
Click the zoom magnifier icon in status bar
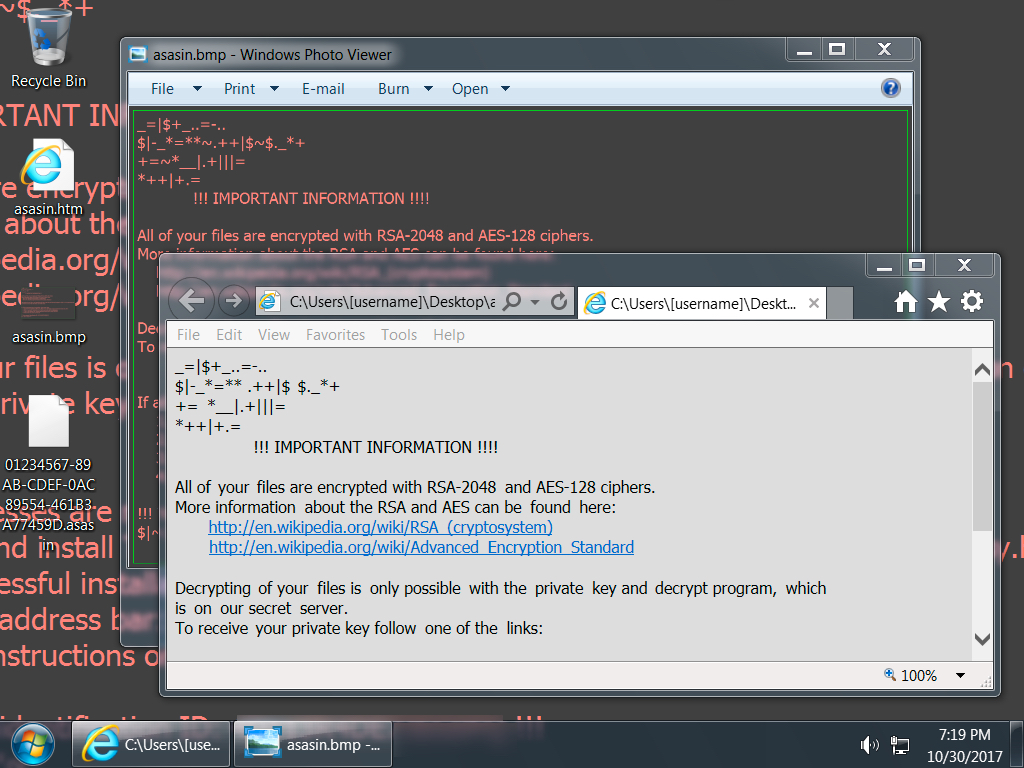890,674
